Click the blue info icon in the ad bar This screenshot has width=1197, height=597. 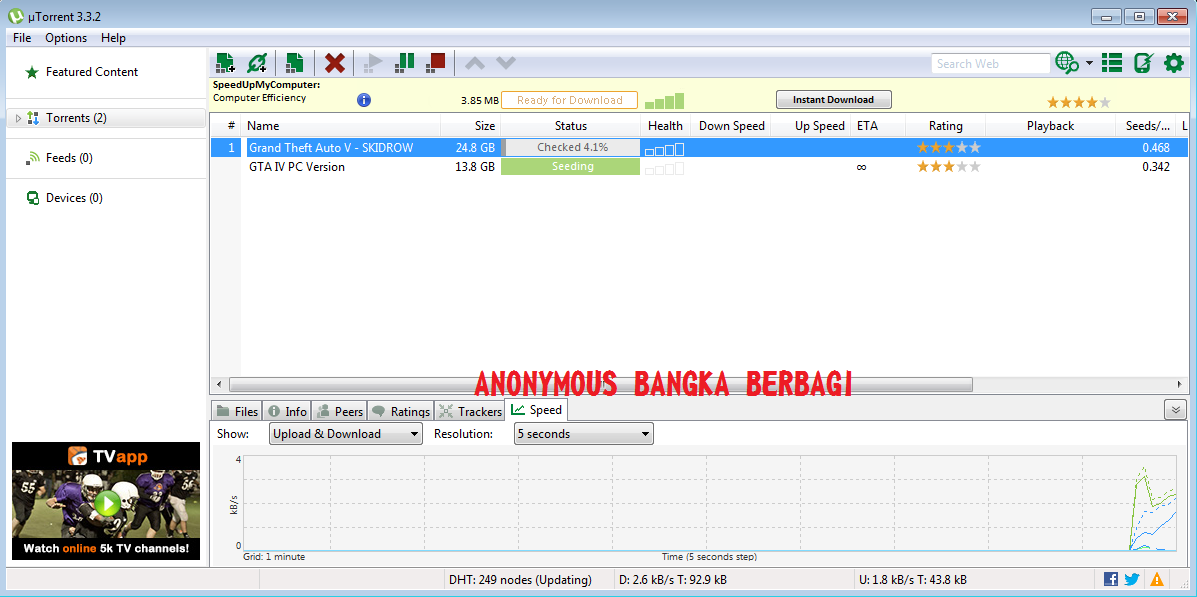pyautogui.click(x=364, y=100)
